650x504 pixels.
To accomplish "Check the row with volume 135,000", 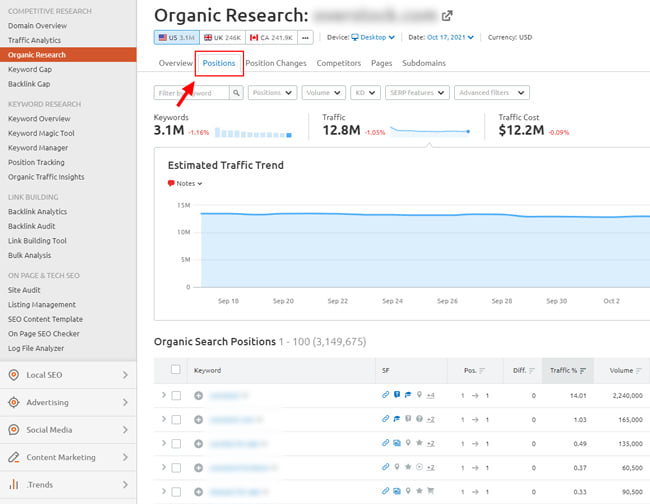I will click(176, 444).
